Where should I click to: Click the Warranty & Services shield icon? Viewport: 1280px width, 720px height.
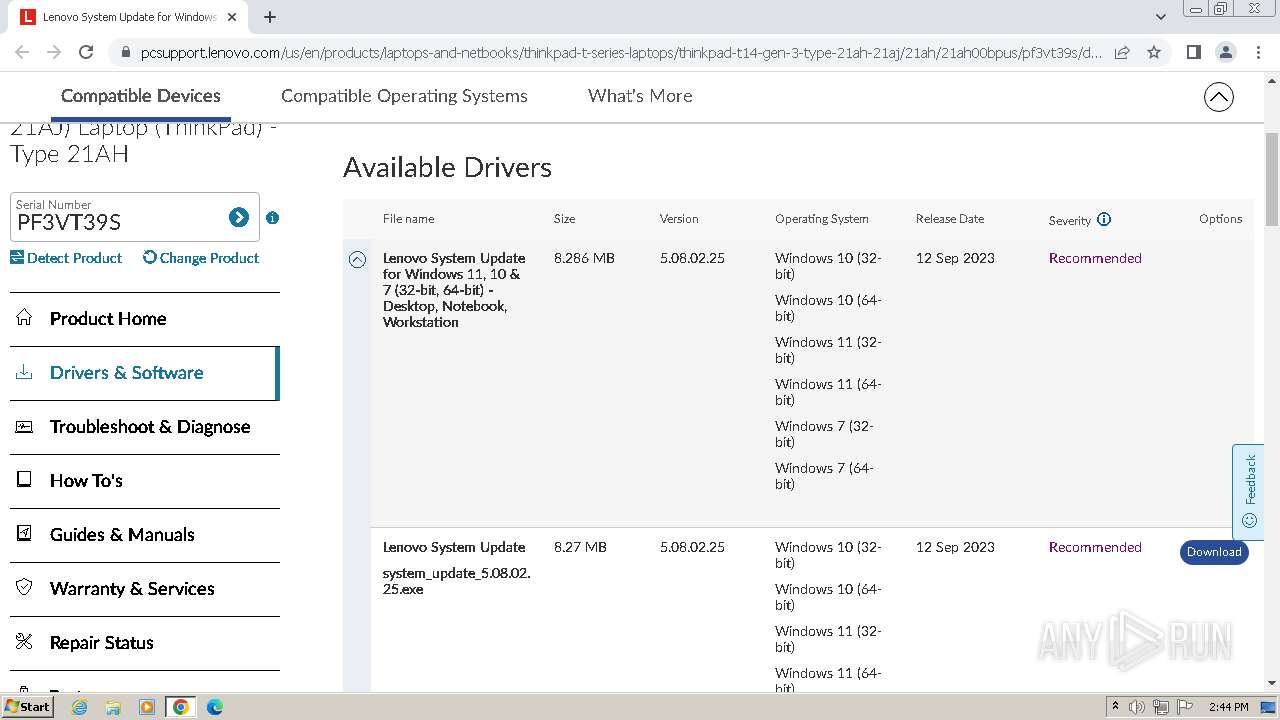[24, 588]
